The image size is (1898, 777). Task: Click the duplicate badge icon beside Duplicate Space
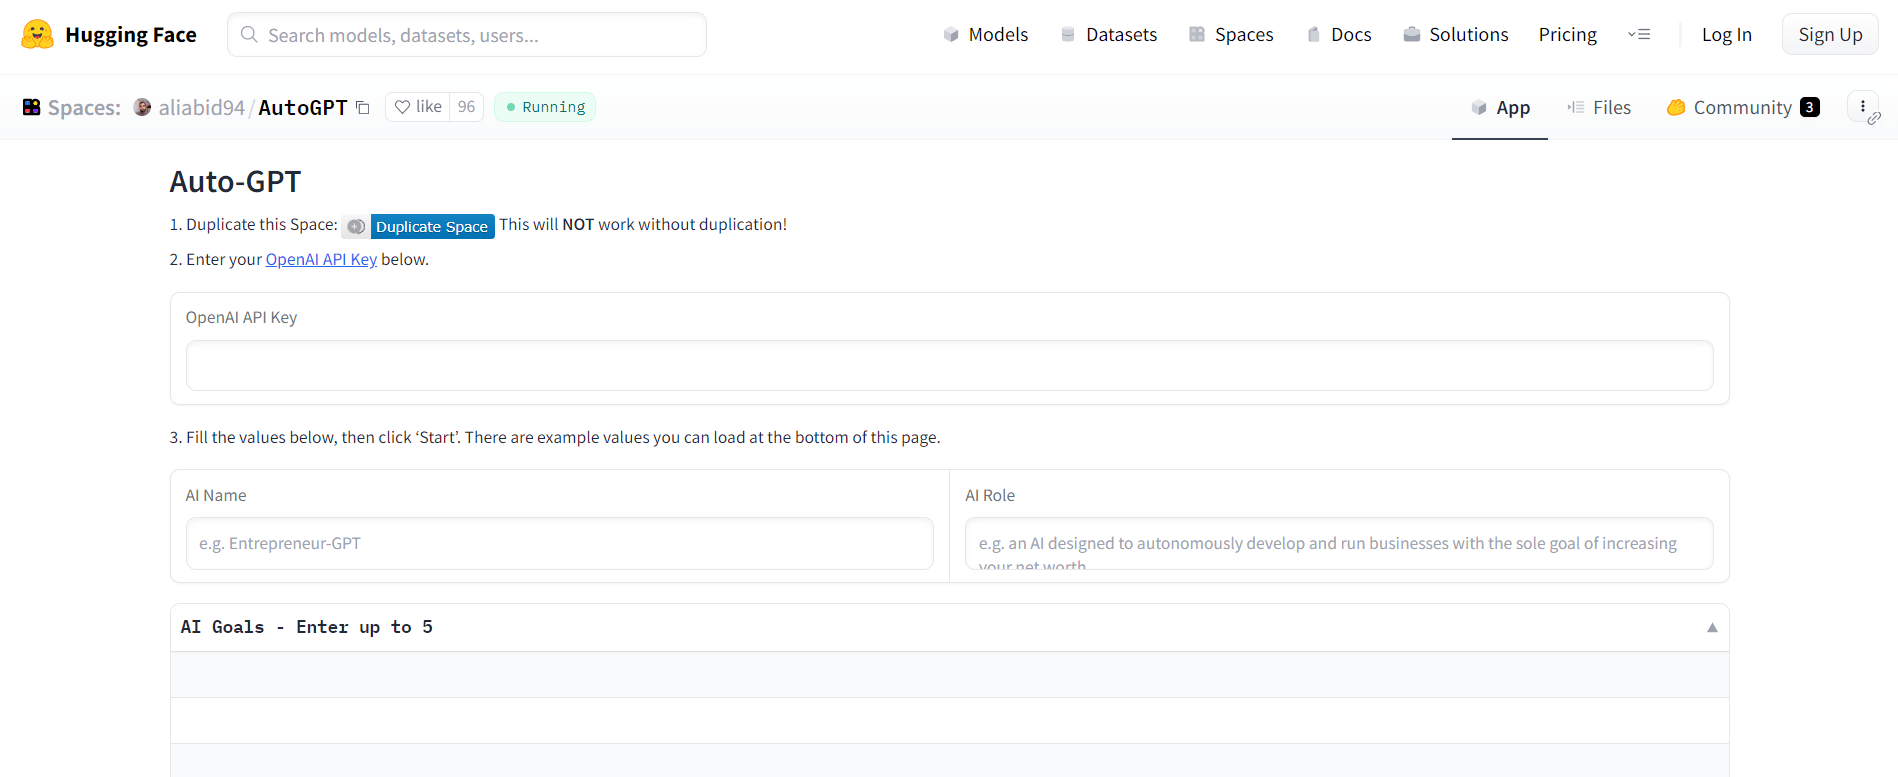click(x=356, y=227)
